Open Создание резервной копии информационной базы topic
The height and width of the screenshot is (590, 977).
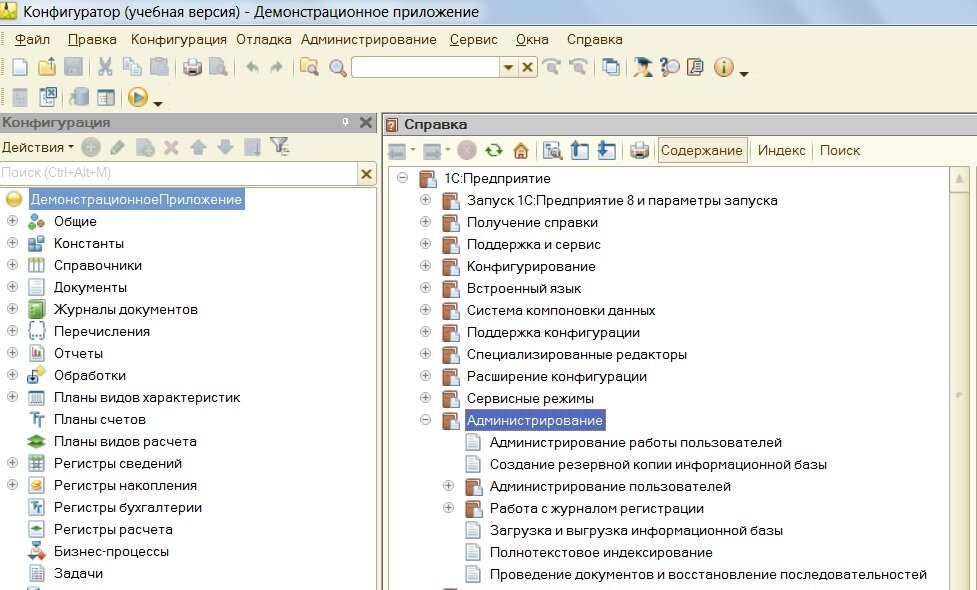tap(658, 464)
